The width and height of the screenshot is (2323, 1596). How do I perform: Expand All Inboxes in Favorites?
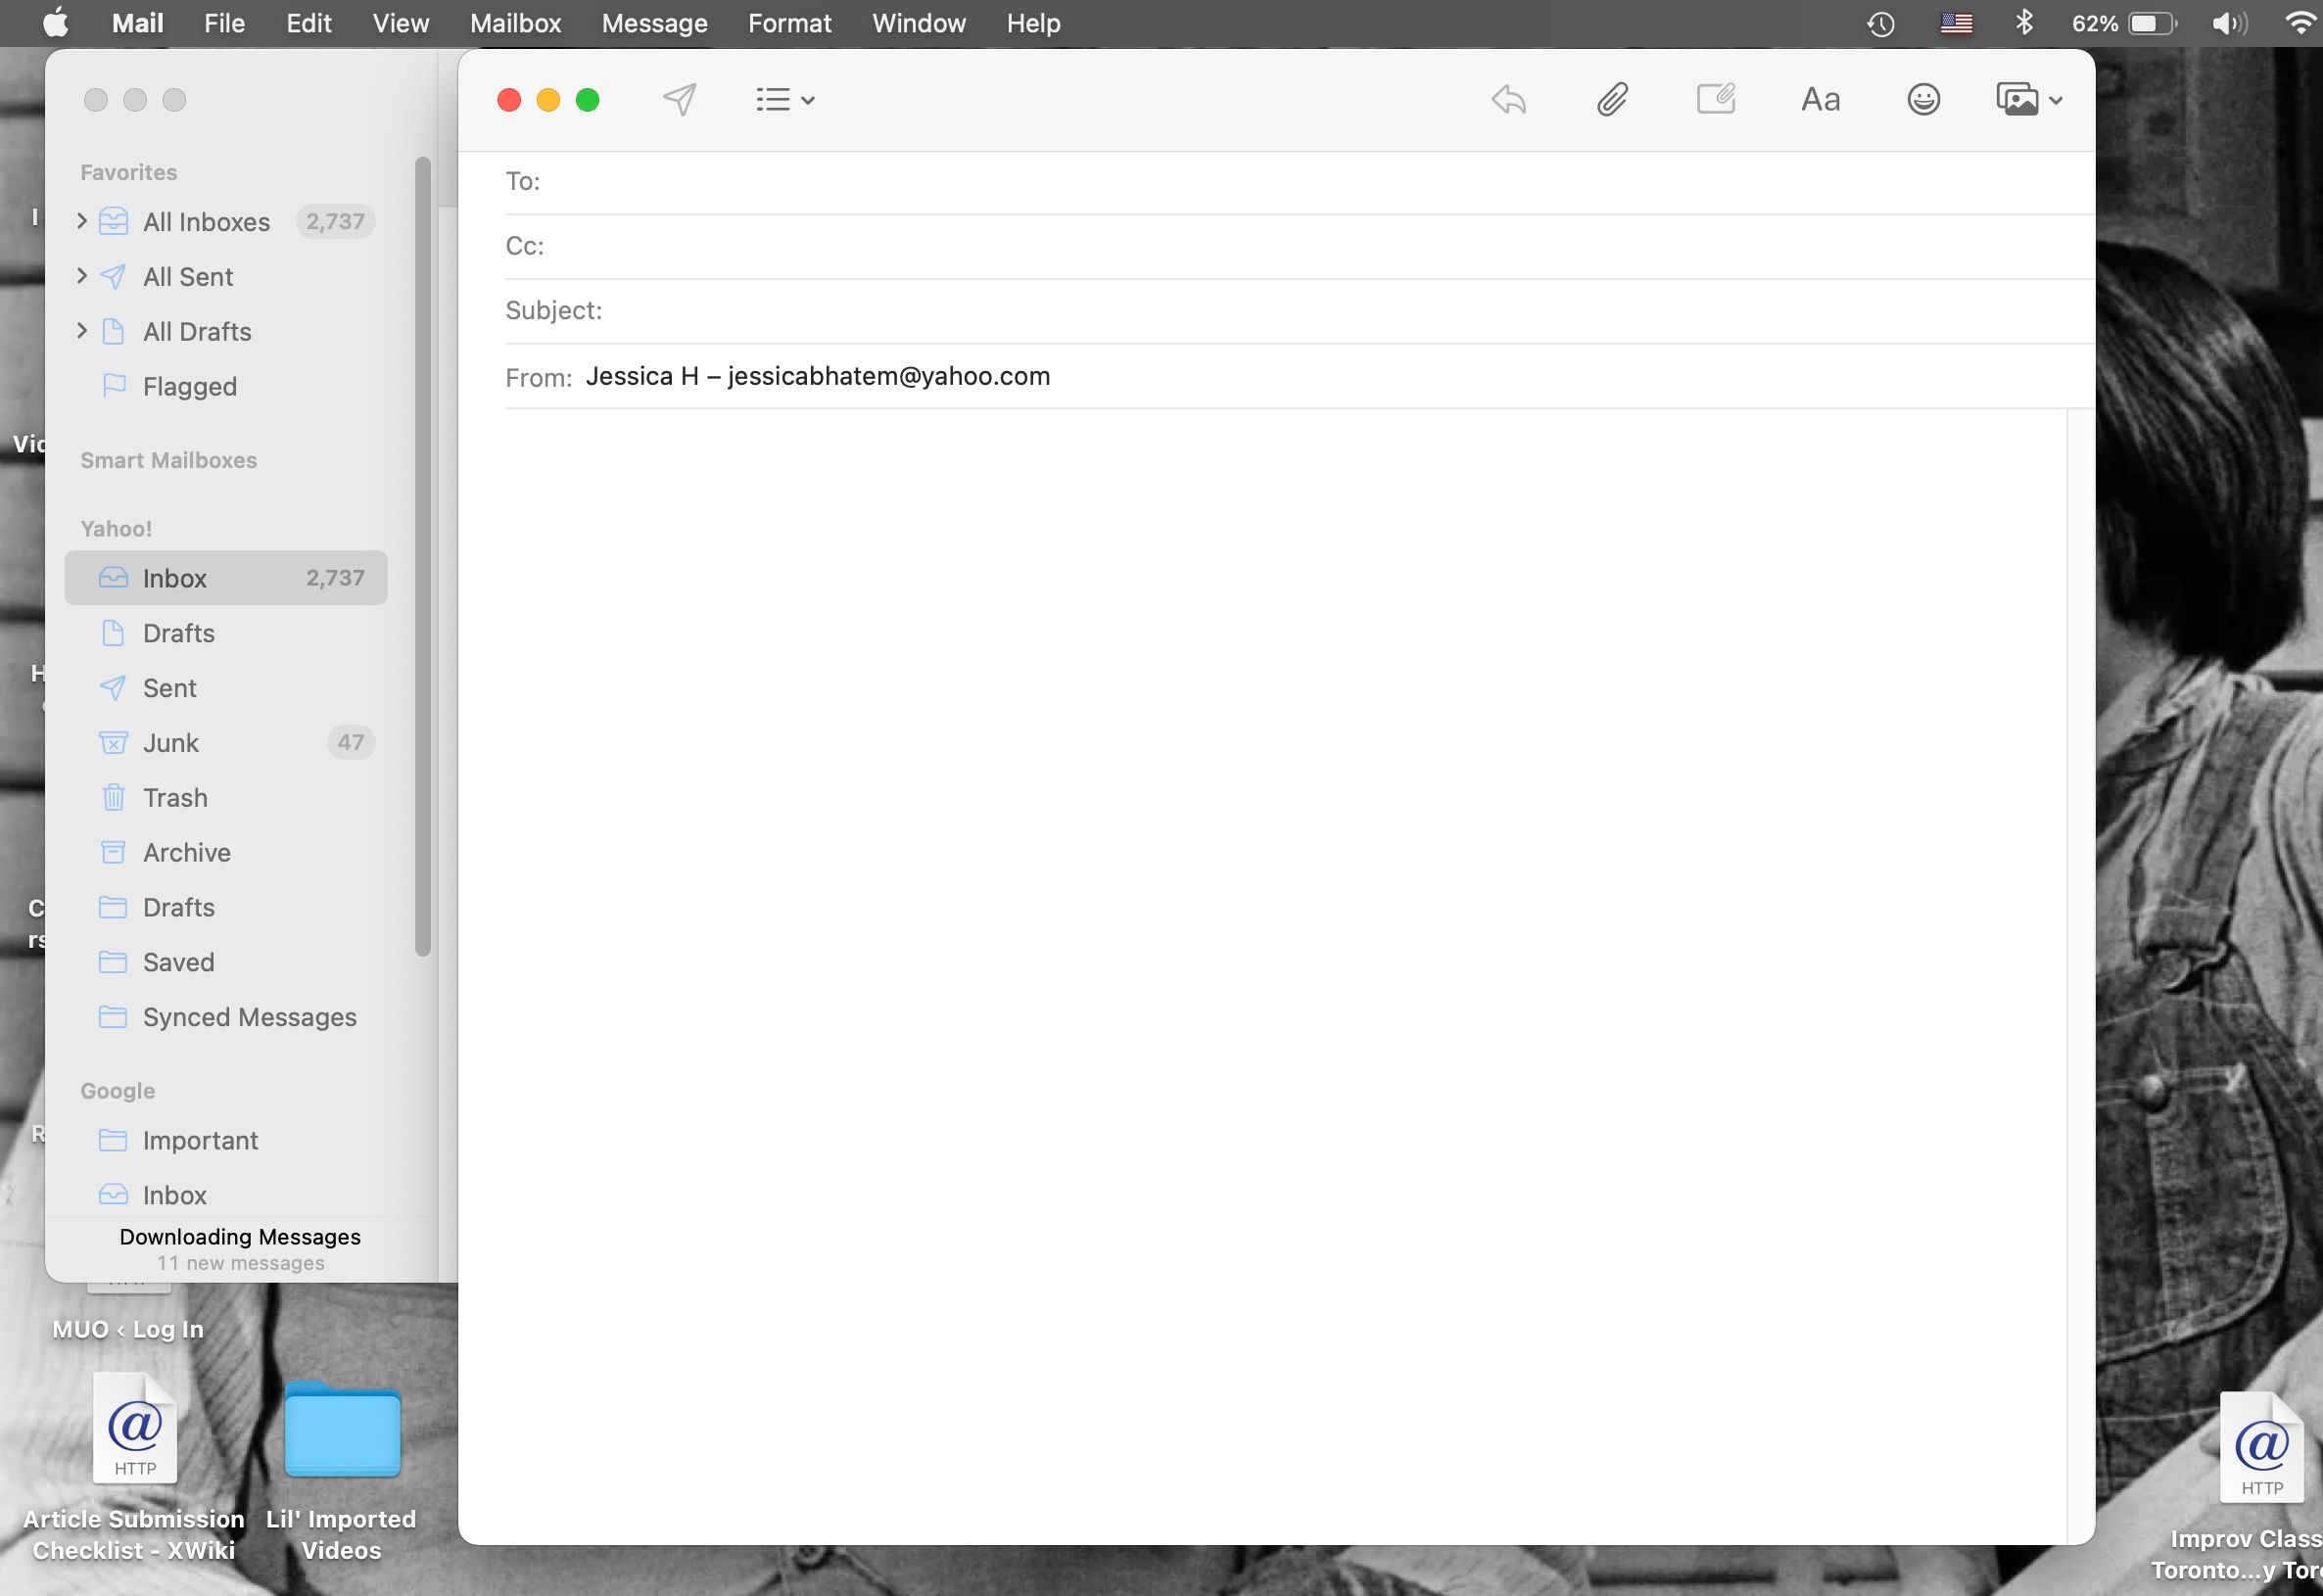tap(82, 221)
